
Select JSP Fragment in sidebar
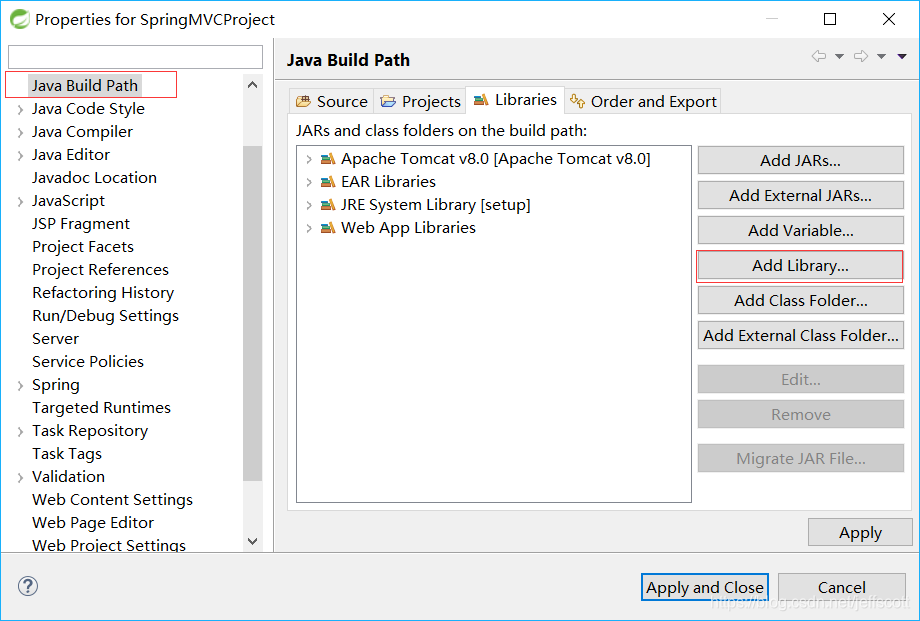click(80, 224)
